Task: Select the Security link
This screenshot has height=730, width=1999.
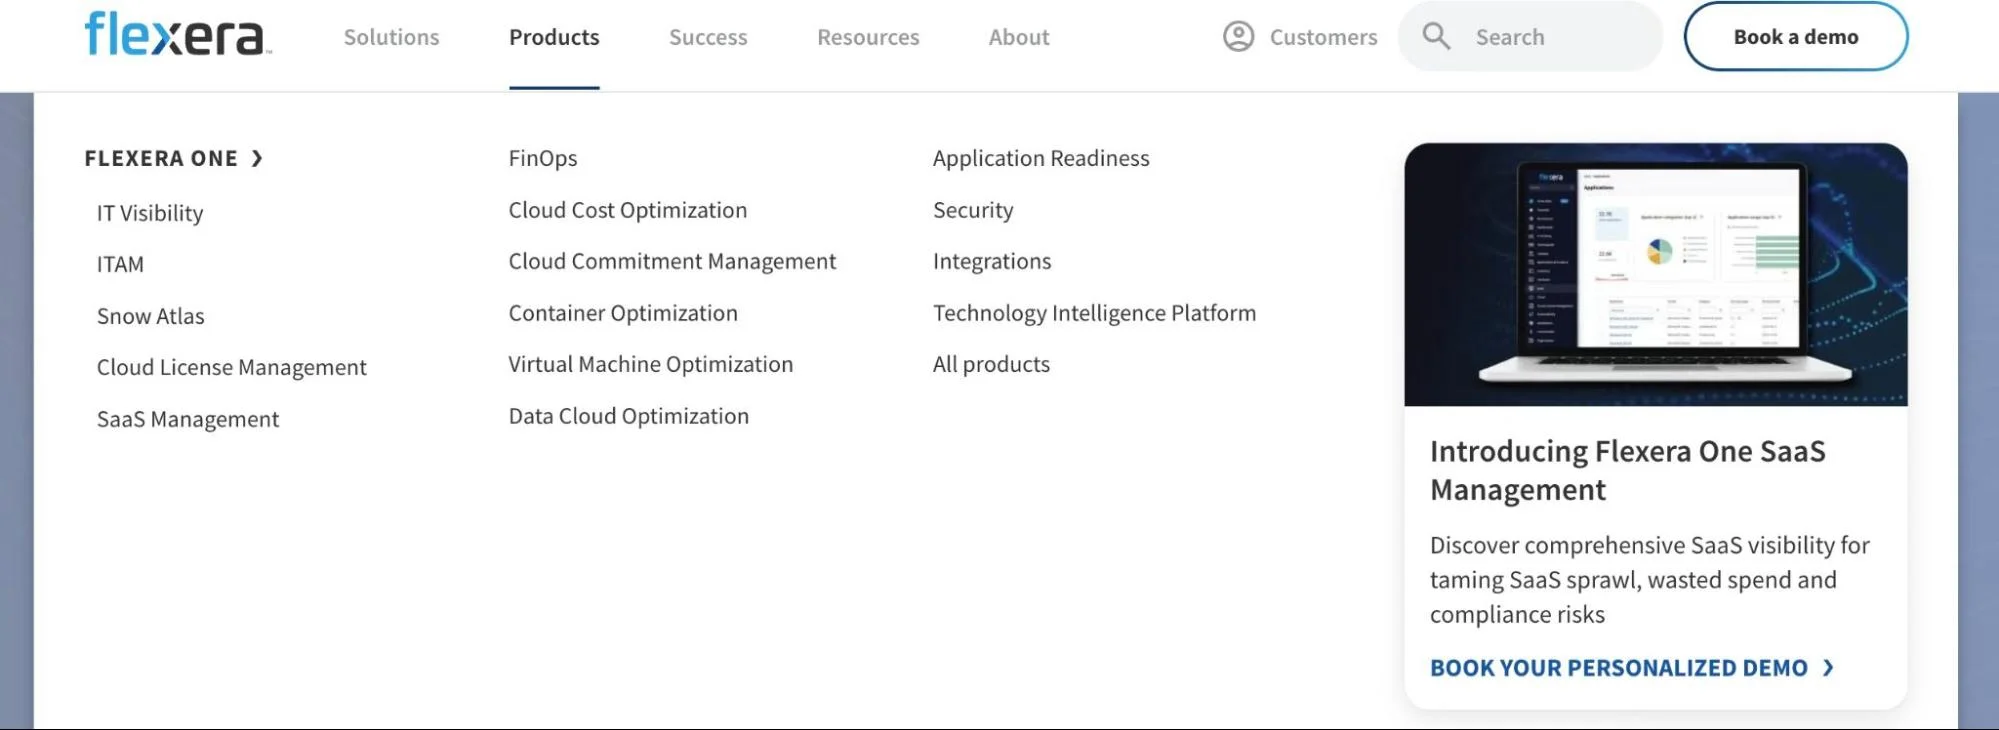Action: point(973,210)
